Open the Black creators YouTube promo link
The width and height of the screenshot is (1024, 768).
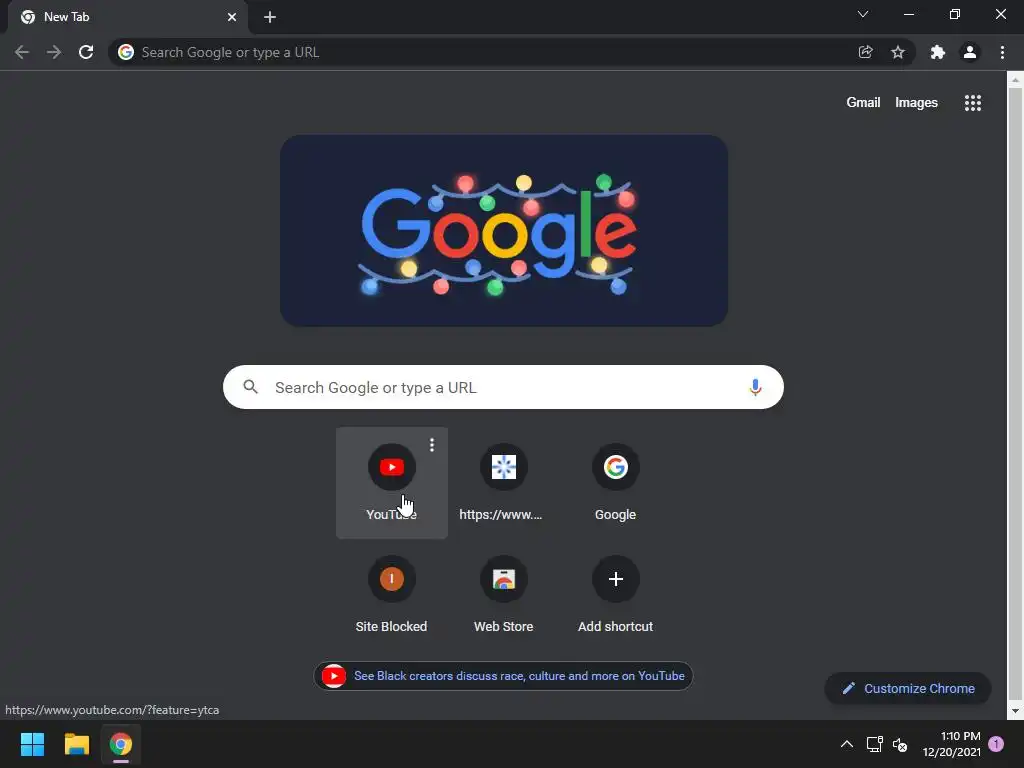(x=503, y=676)
